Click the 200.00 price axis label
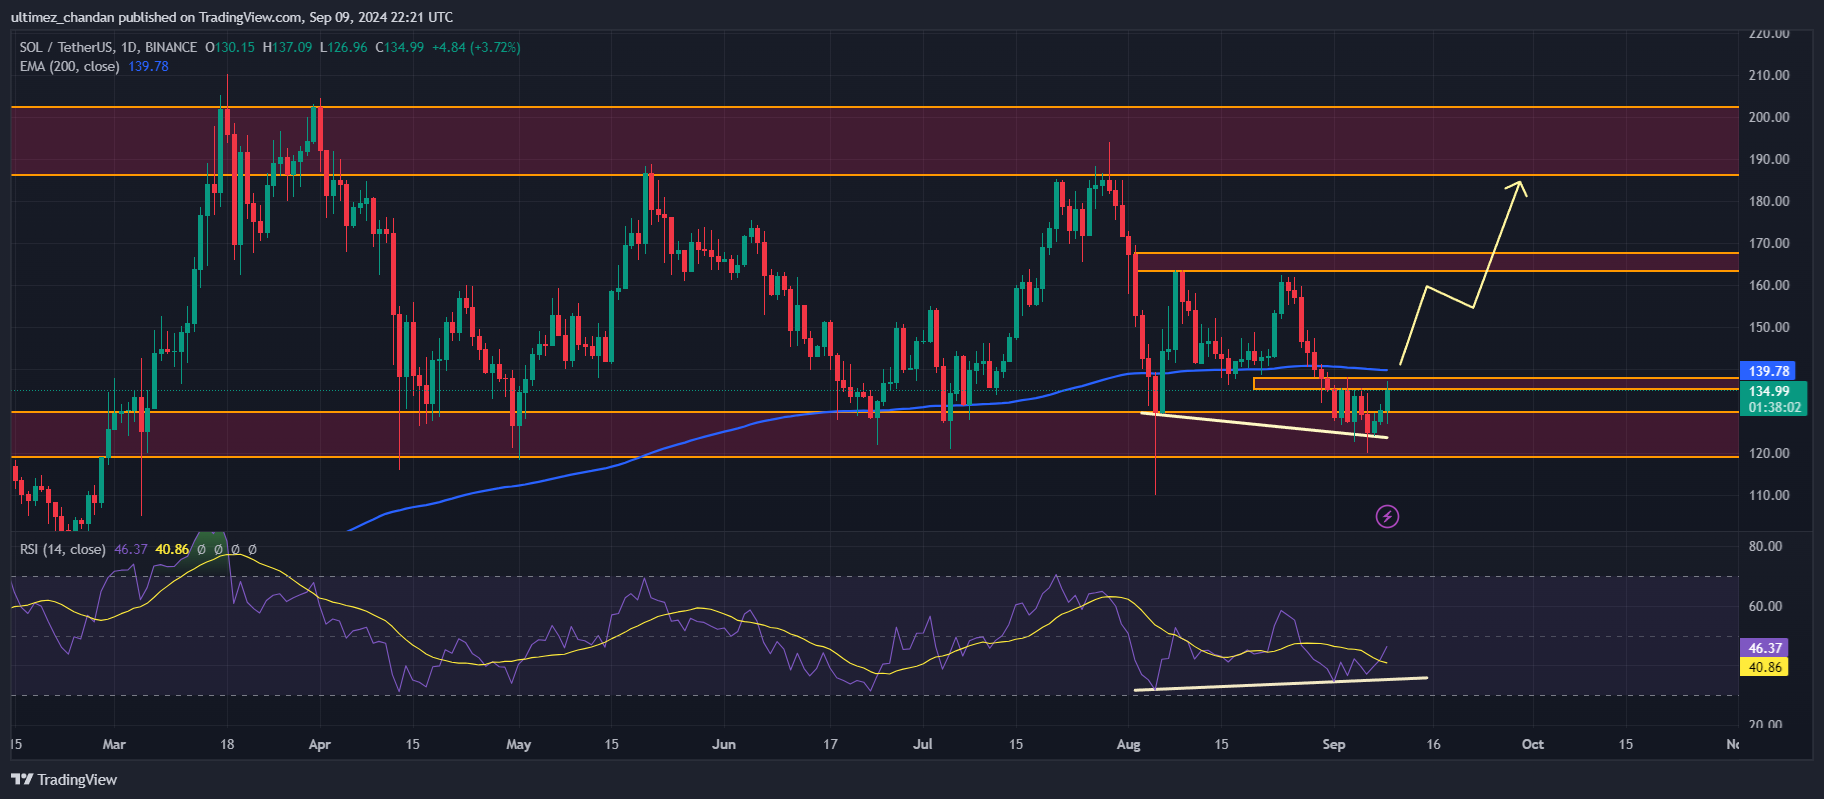The image size is (1824, 799). pyautogui.click(x=1769, y=117)
